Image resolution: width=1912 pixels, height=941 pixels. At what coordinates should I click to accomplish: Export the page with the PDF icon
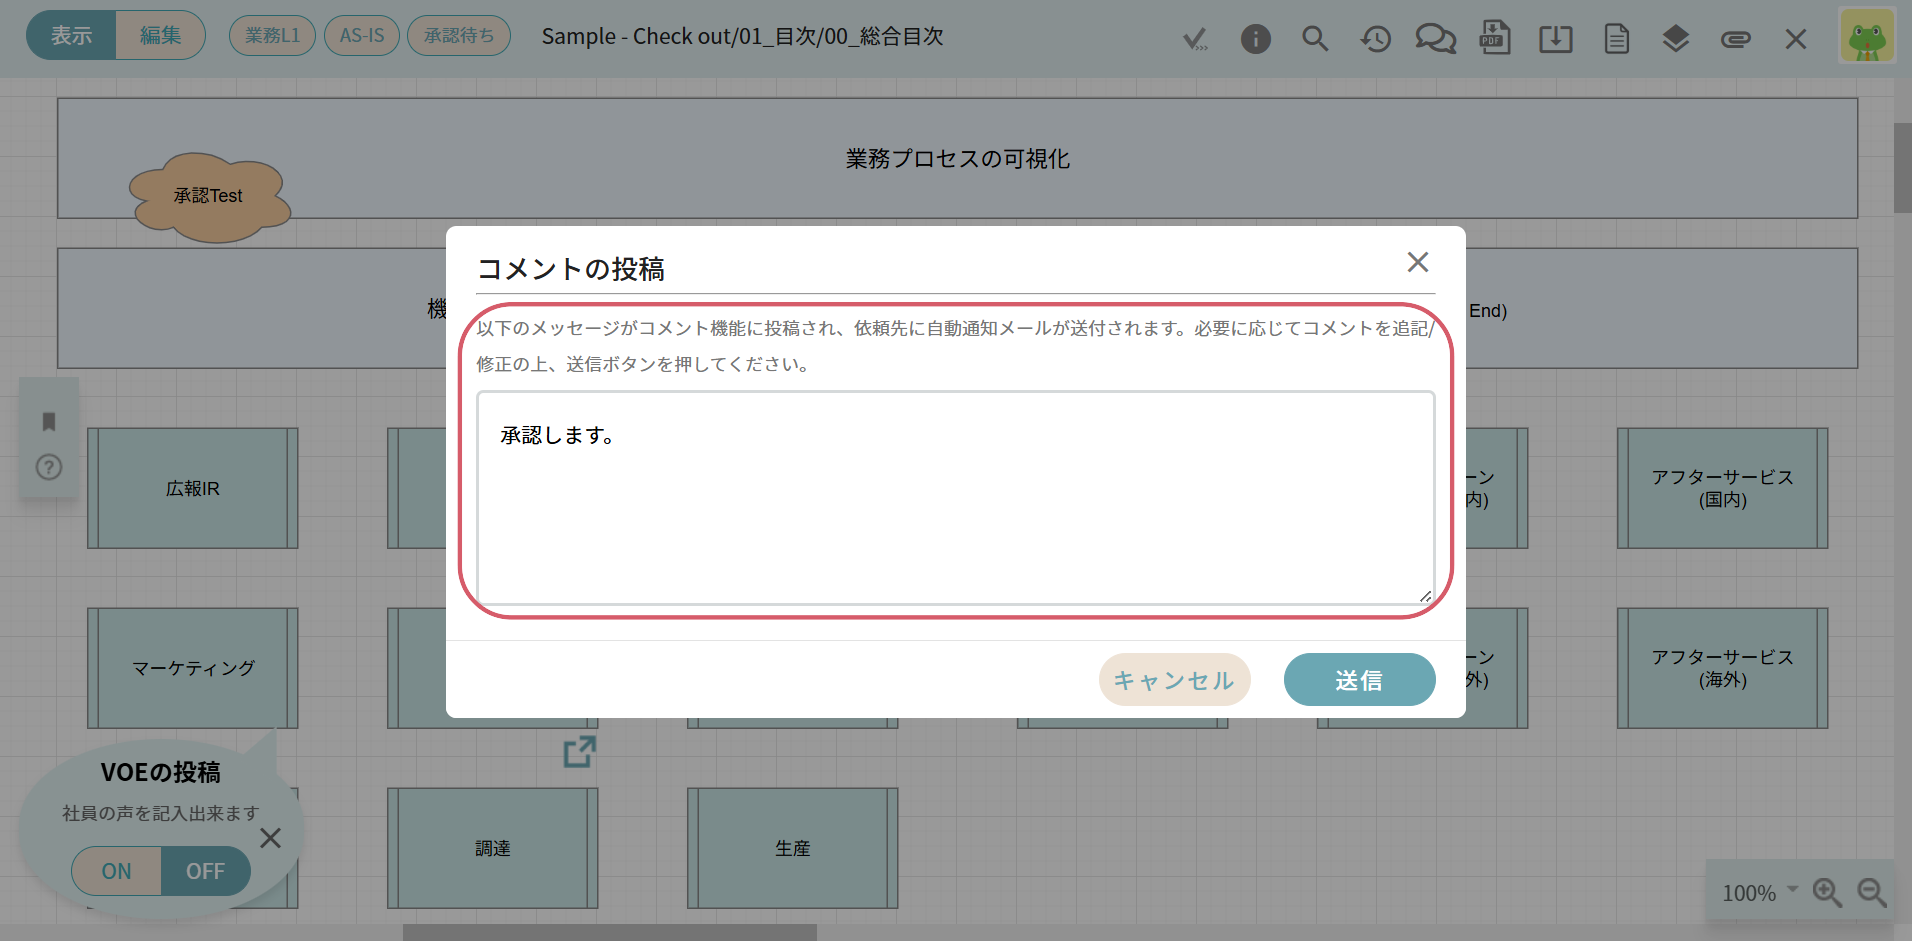1495,39
